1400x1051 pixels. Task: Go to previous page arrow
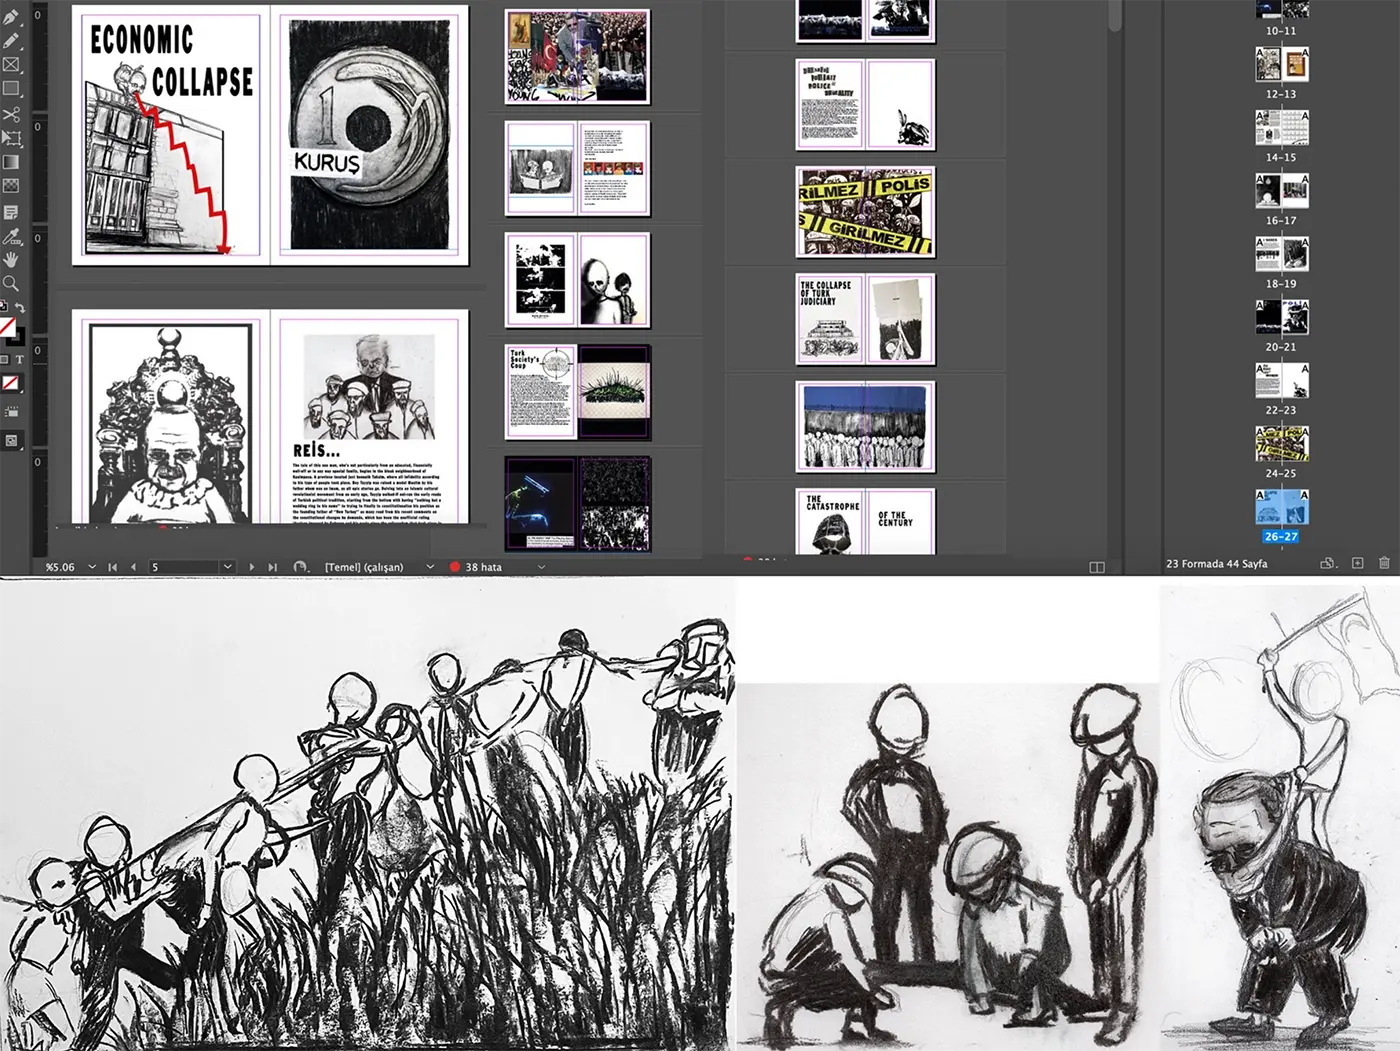(133, 567)
